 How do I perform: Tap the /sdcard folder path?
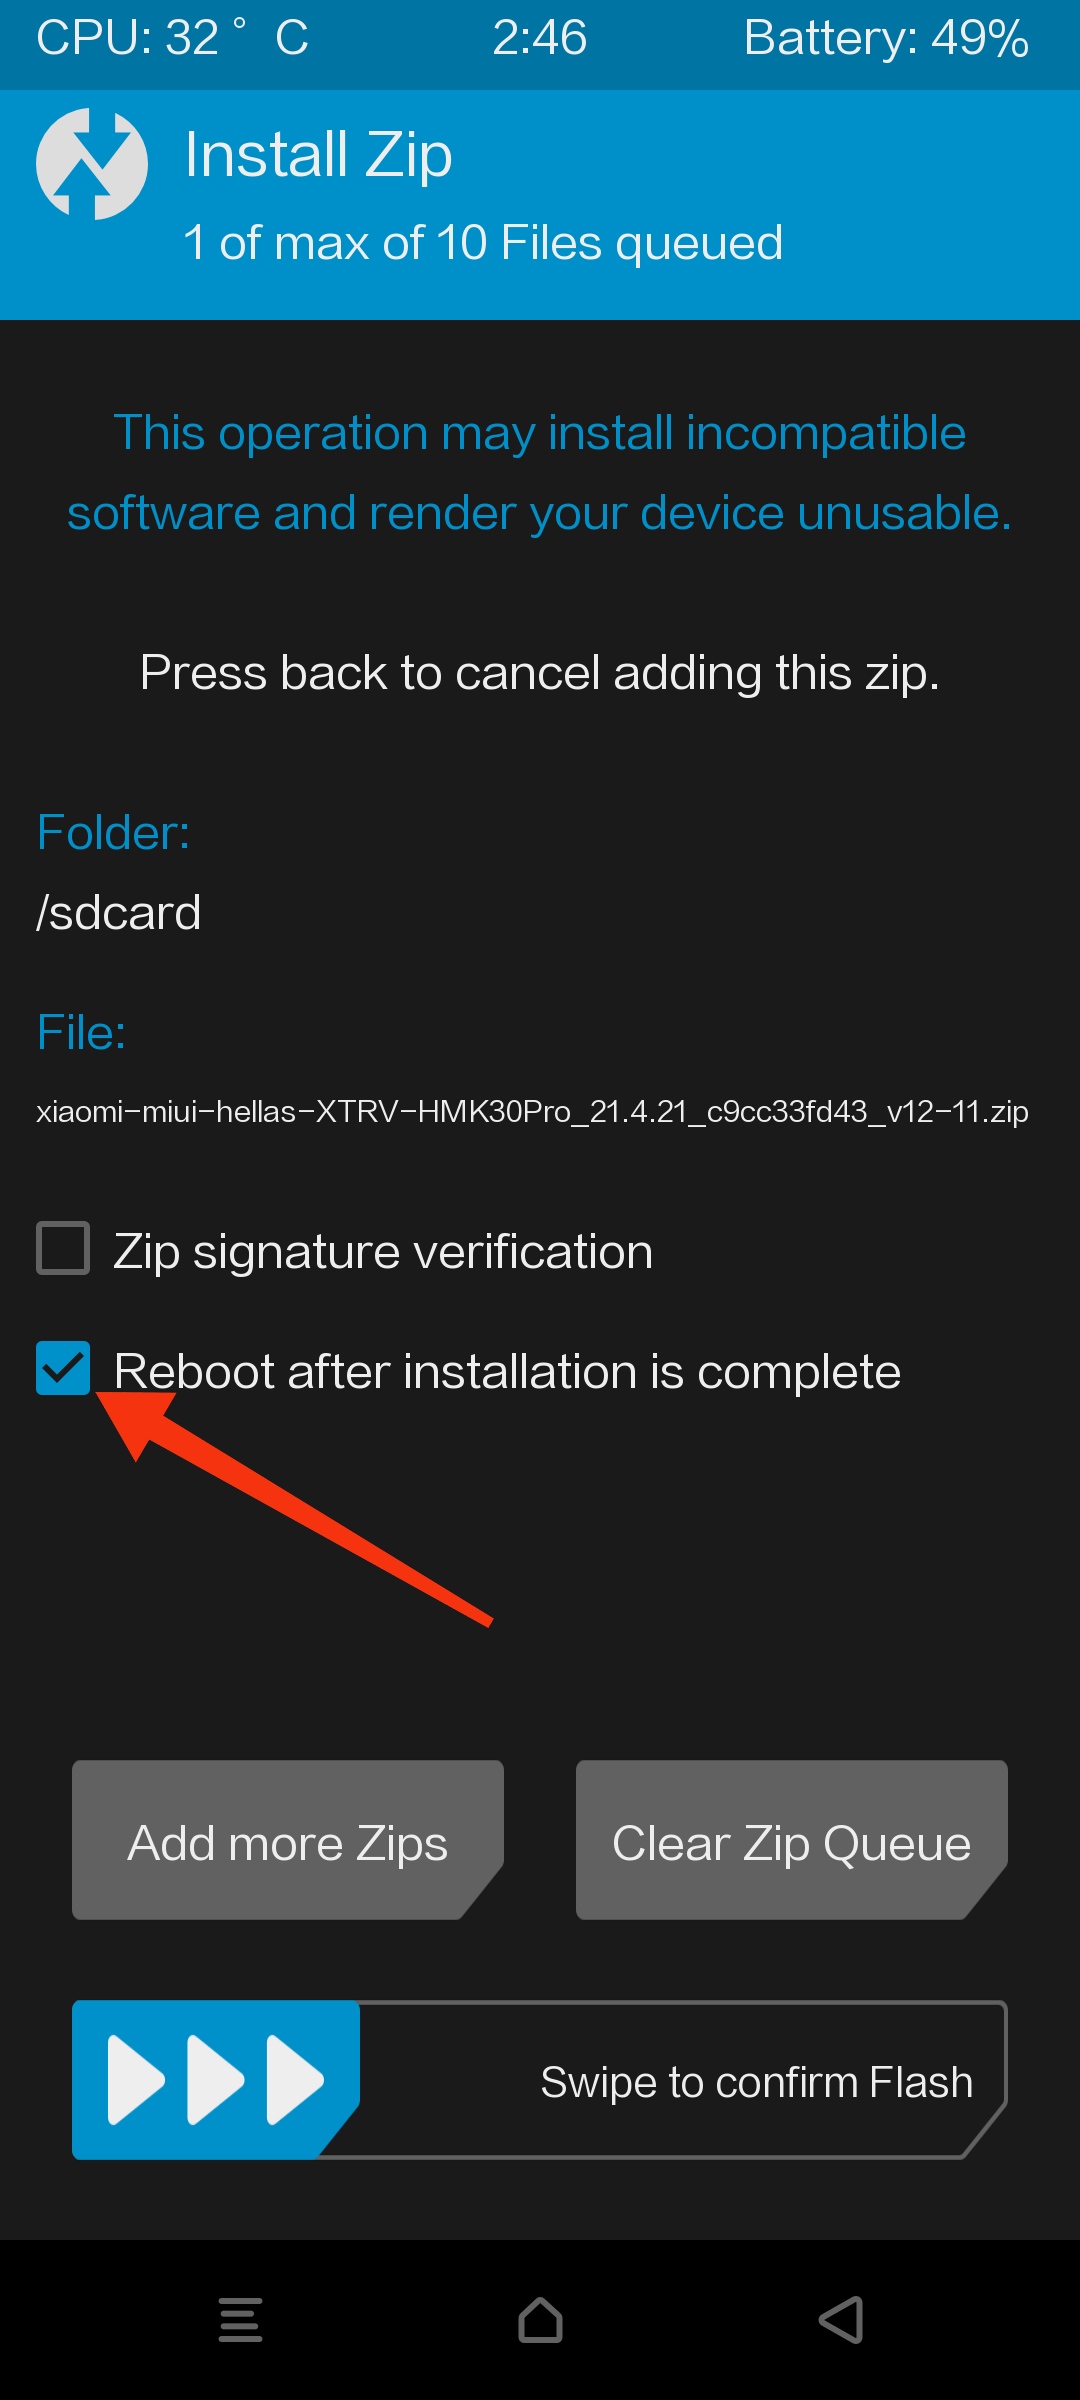pos(119,913)
